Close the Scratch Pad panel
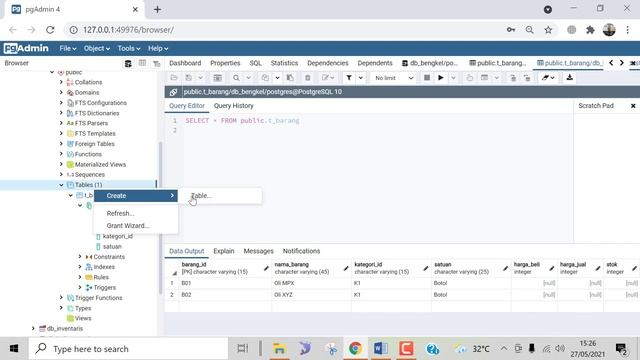 click(x=633, y=106)
